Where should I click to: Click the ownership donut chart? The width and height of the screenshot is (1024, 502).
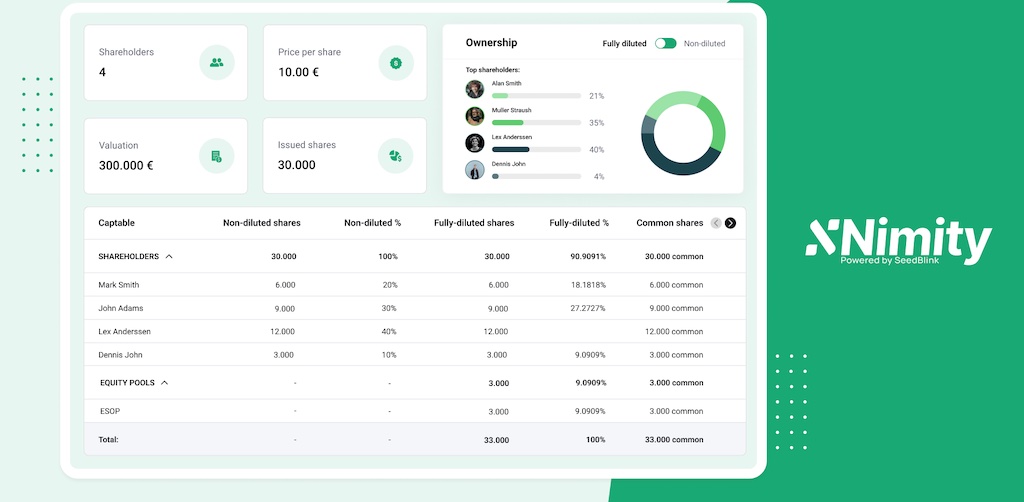pyautogui.click(x=683, y=134)
